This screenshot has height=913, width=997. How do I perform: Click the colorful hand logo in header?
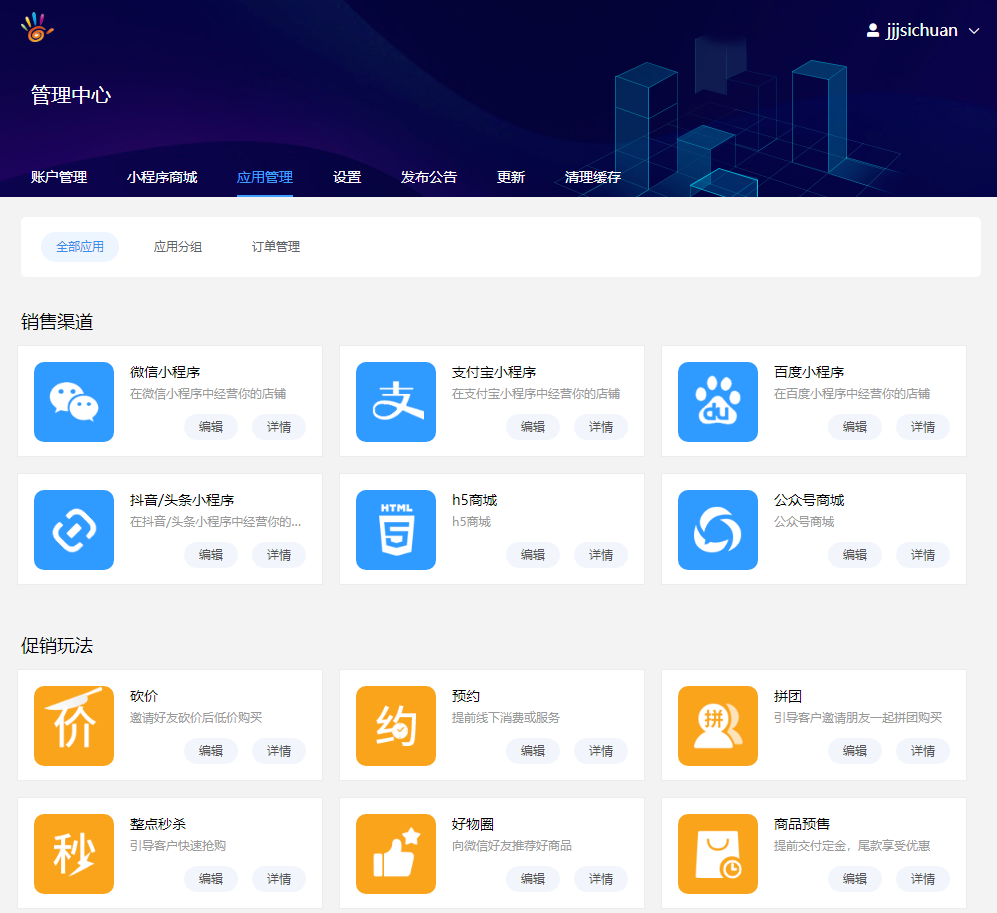(36, 28)
